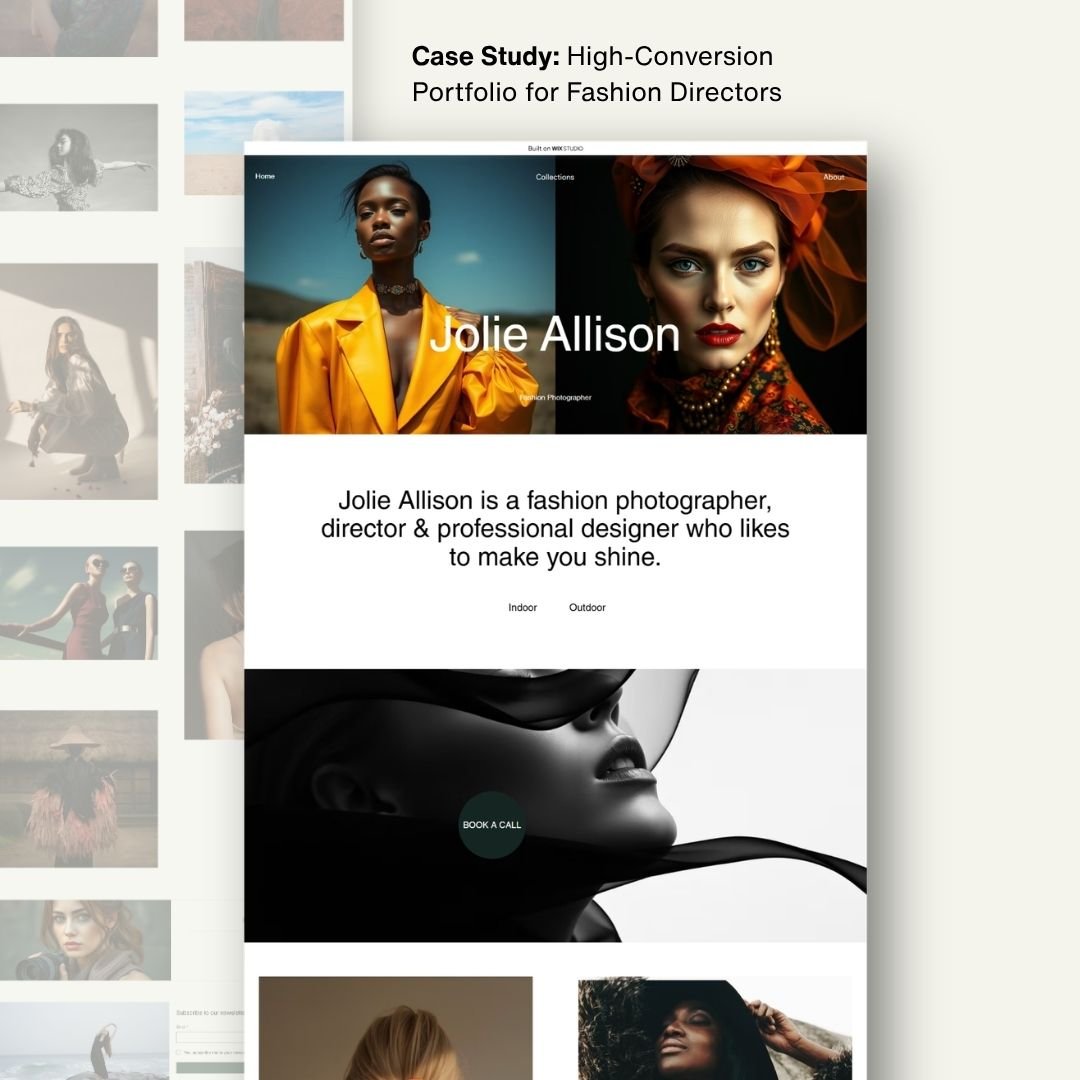Open the blonde hair portfolio thumbnail
The image size is (1080, 1080).
[x=395, y=1028]
